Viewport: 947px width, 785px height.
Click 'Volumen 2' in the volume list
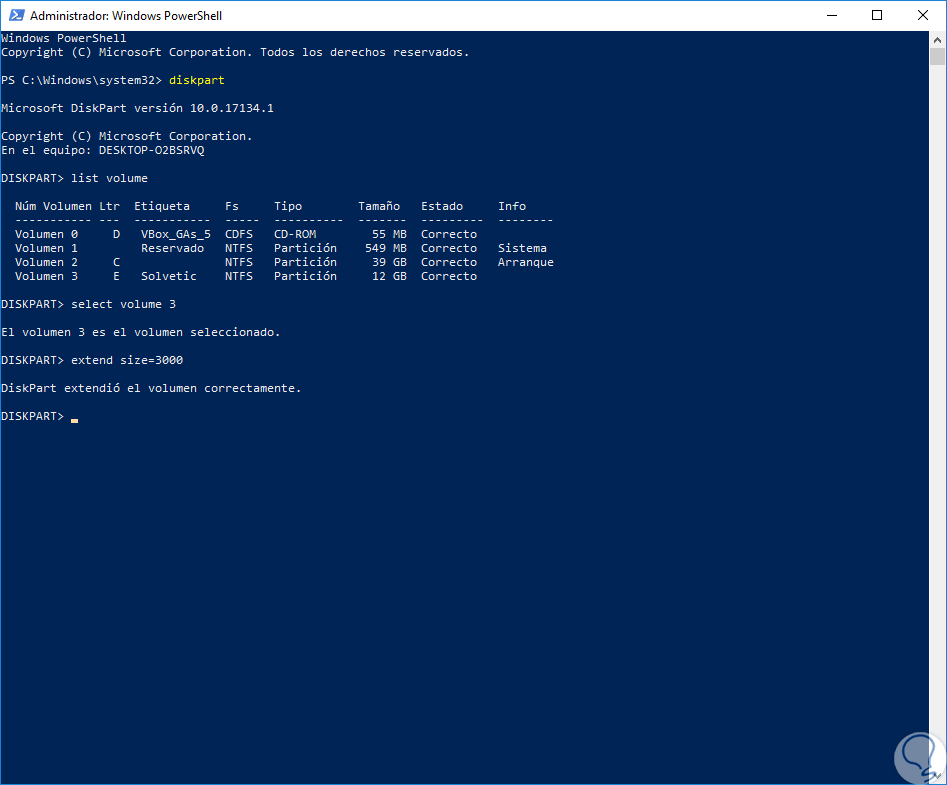pos(47,262)
